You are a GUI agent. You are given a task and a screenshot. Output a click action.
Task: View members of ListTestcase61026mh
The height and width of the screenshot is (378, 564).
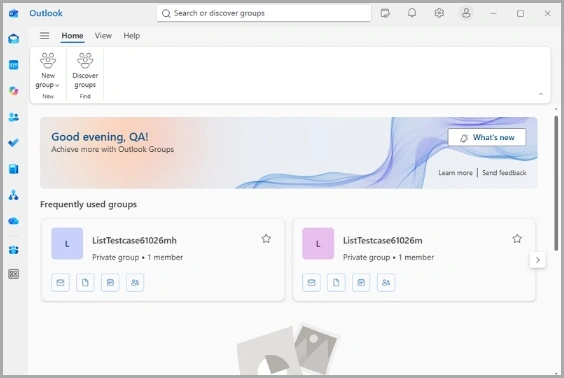(x=135, y=282)
